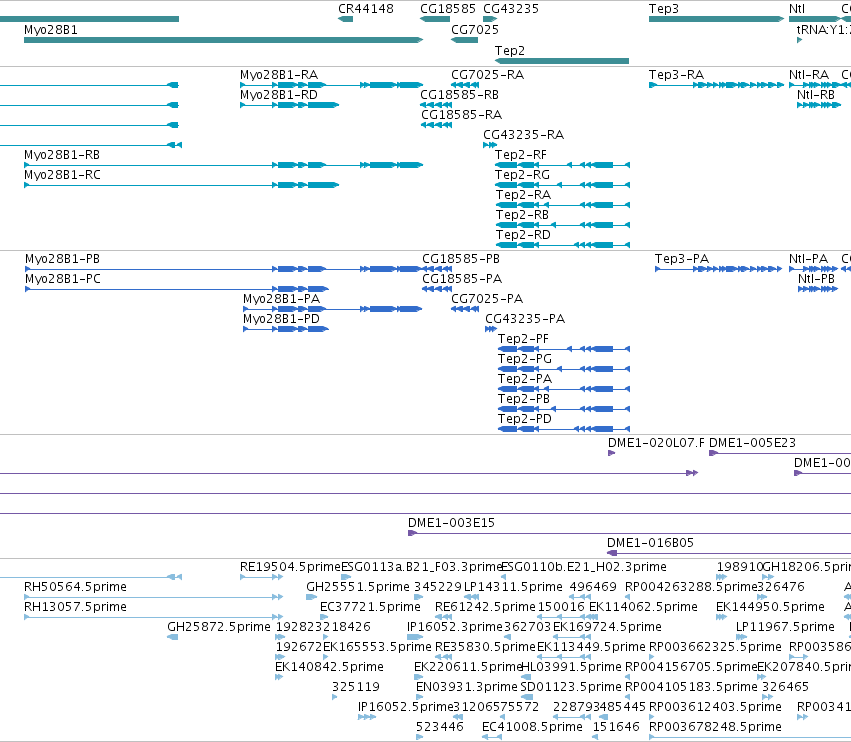Click the Tep3-RA transcript label
The image size is (851, 742).
coord(676,74)
